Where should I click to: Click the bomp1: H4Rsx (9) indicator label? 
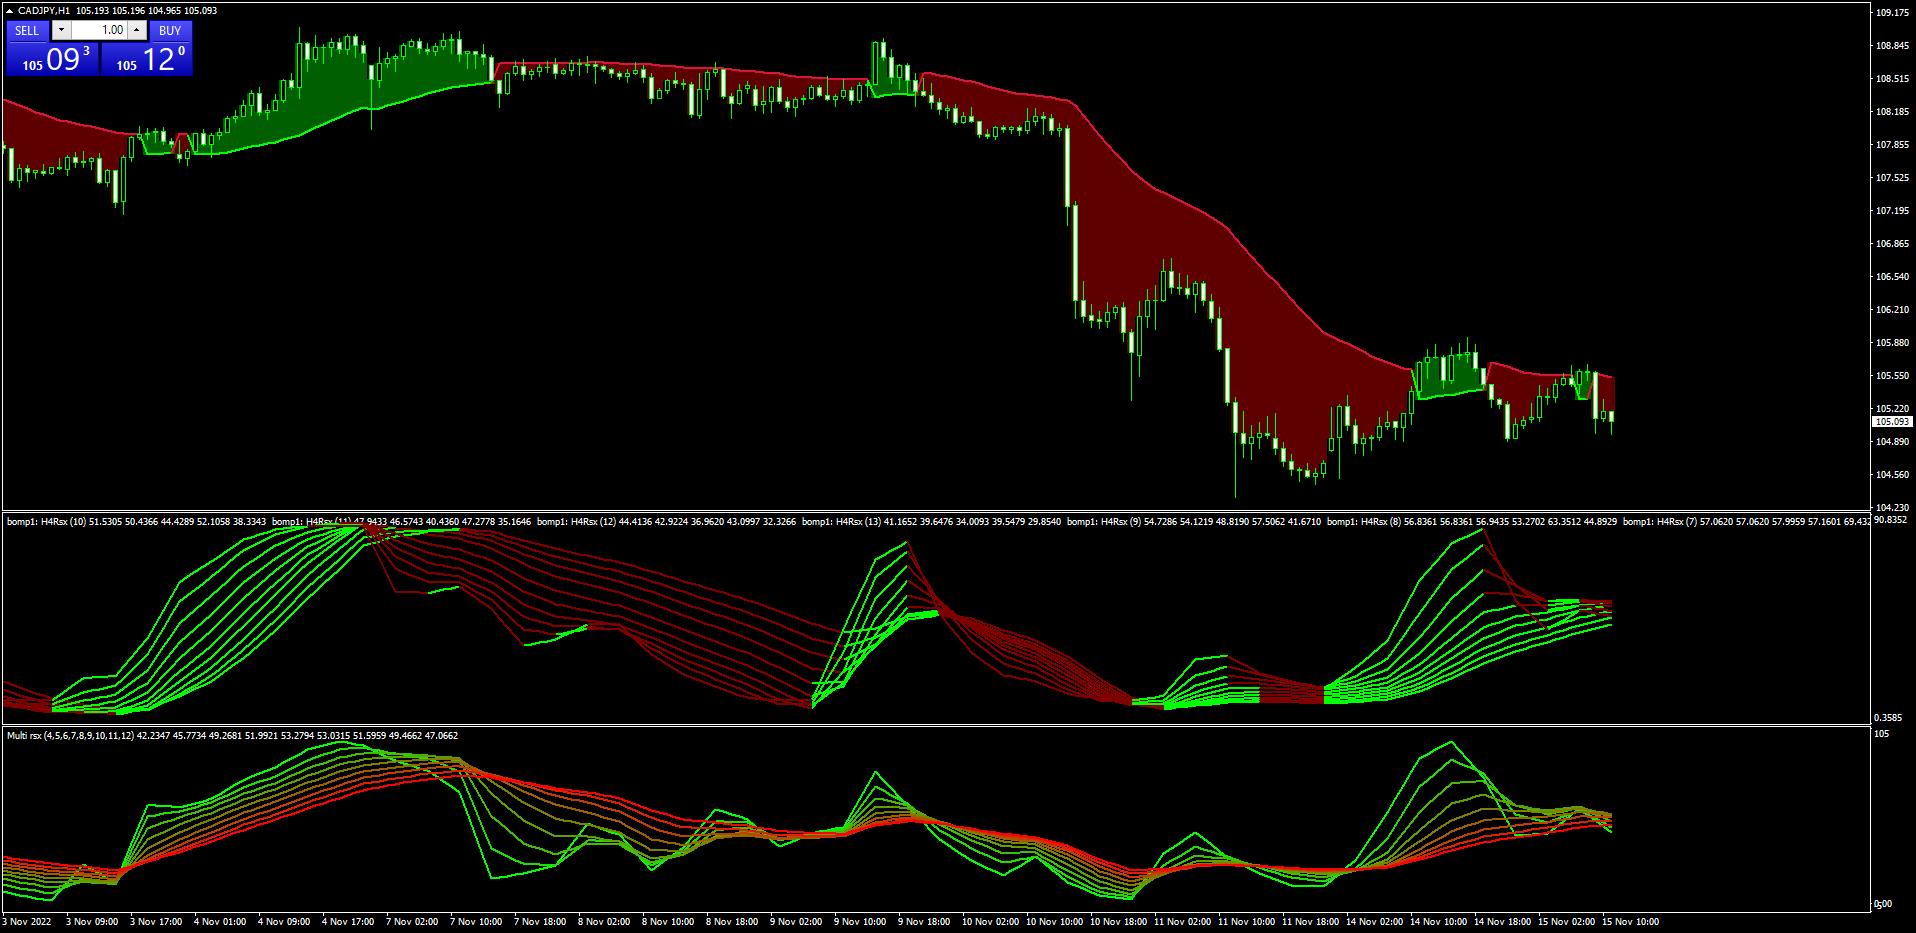point(1104,522)
